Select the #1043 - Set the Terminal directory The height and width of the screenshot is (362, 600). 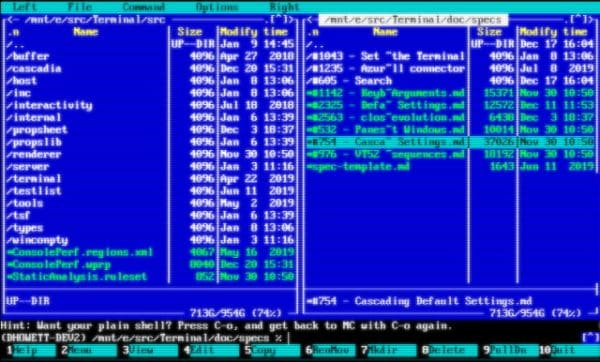coord(450,56)
